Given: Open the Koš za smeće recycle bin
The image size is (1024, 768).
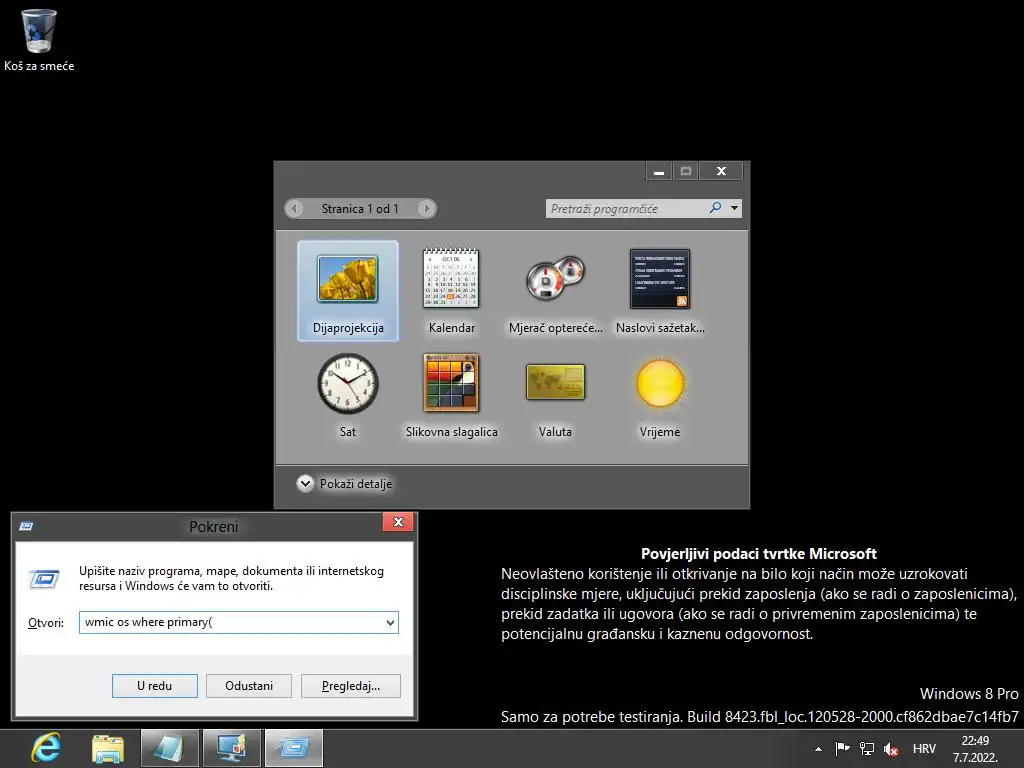Looking at the screenshot, I should pyautogui.click(x=39, y=39).
